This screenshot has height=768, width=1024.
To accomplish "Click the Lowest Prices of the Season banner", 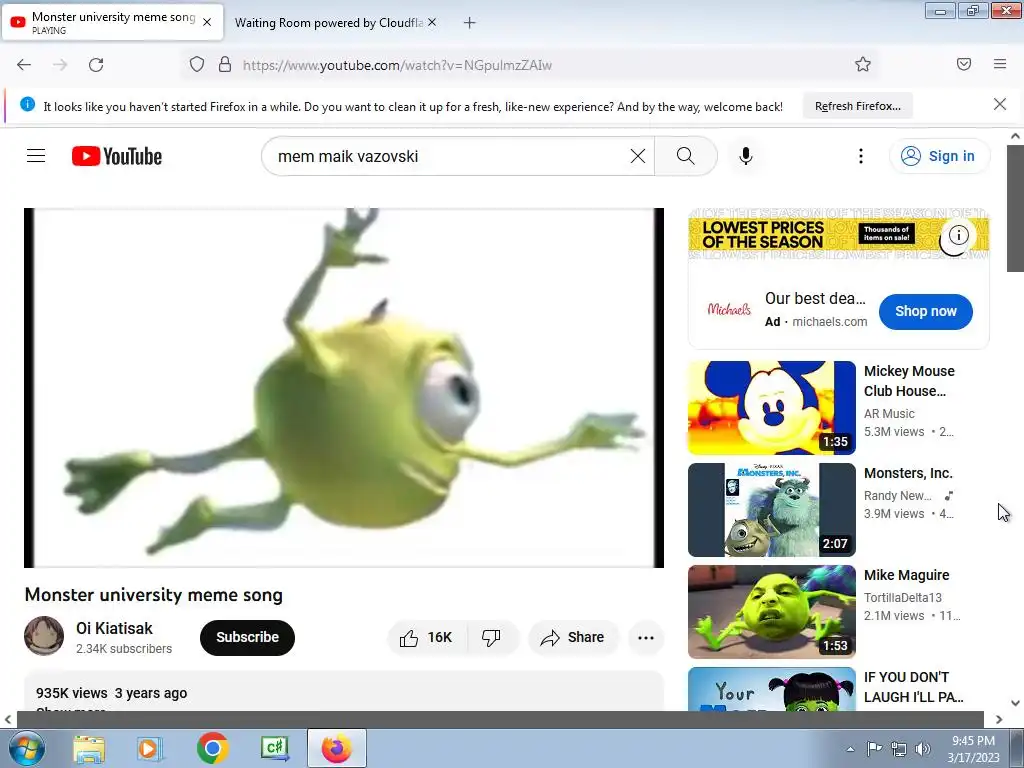I will pos(839,235).
